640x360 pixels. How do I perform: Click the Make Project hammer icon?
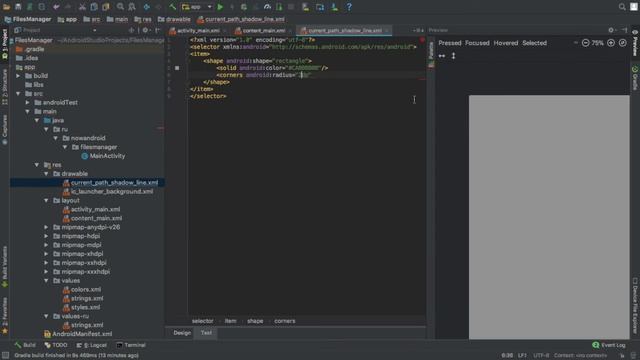173,7
